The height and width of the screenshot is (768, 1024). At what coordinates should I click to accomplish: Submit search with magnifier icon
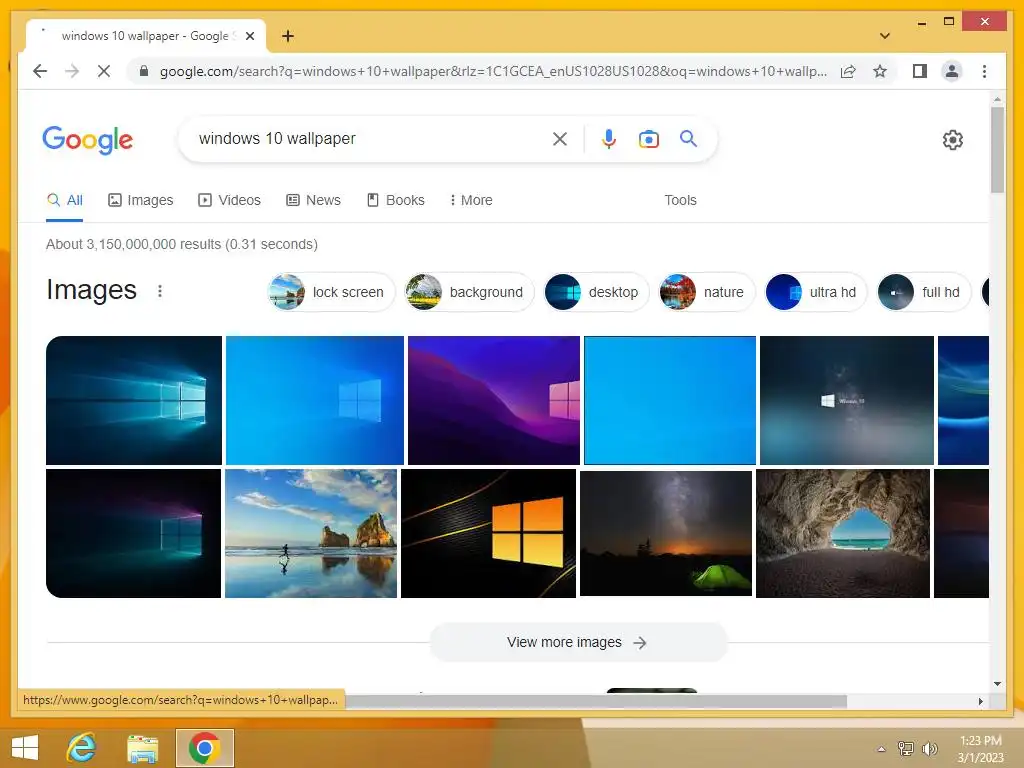688,138
